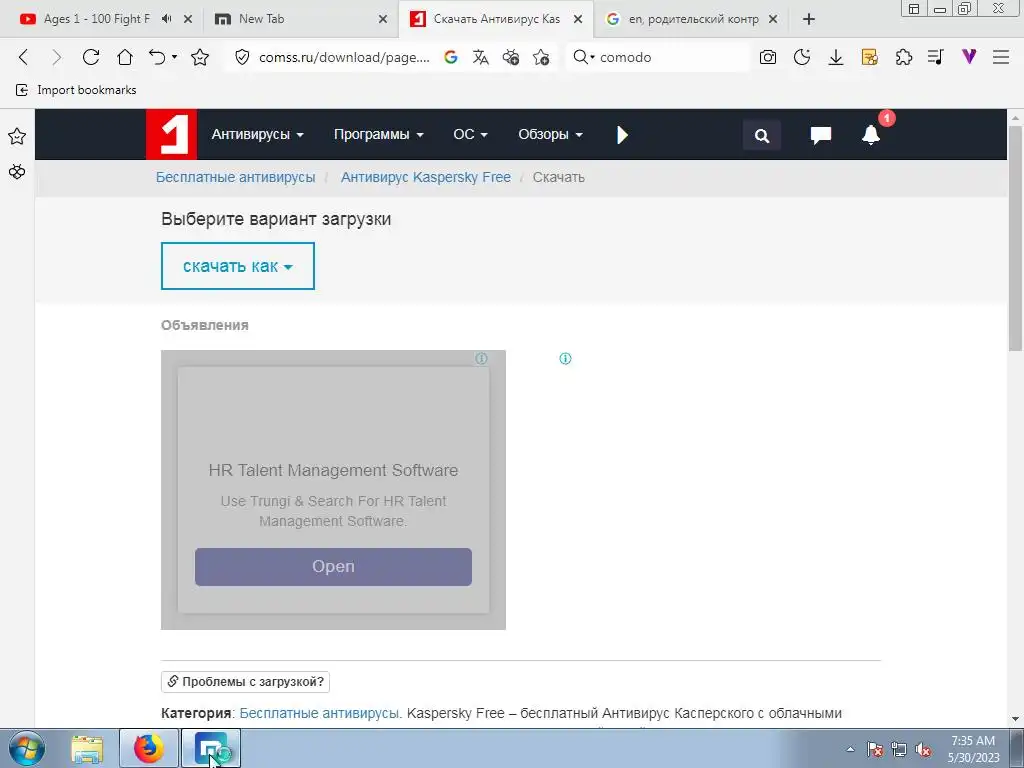The image size is (1024, 768).
Task: Open the search engine selector dropdown
Action: 584,57
